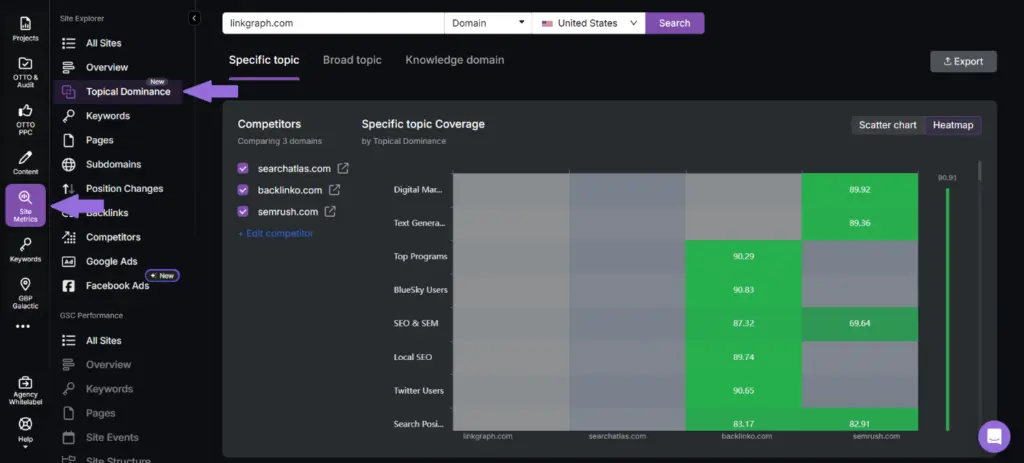Image resolution: width=1024 pixels, height=463 pixels.
Task: Switch to Heatmap view
Action: [953, 125]
